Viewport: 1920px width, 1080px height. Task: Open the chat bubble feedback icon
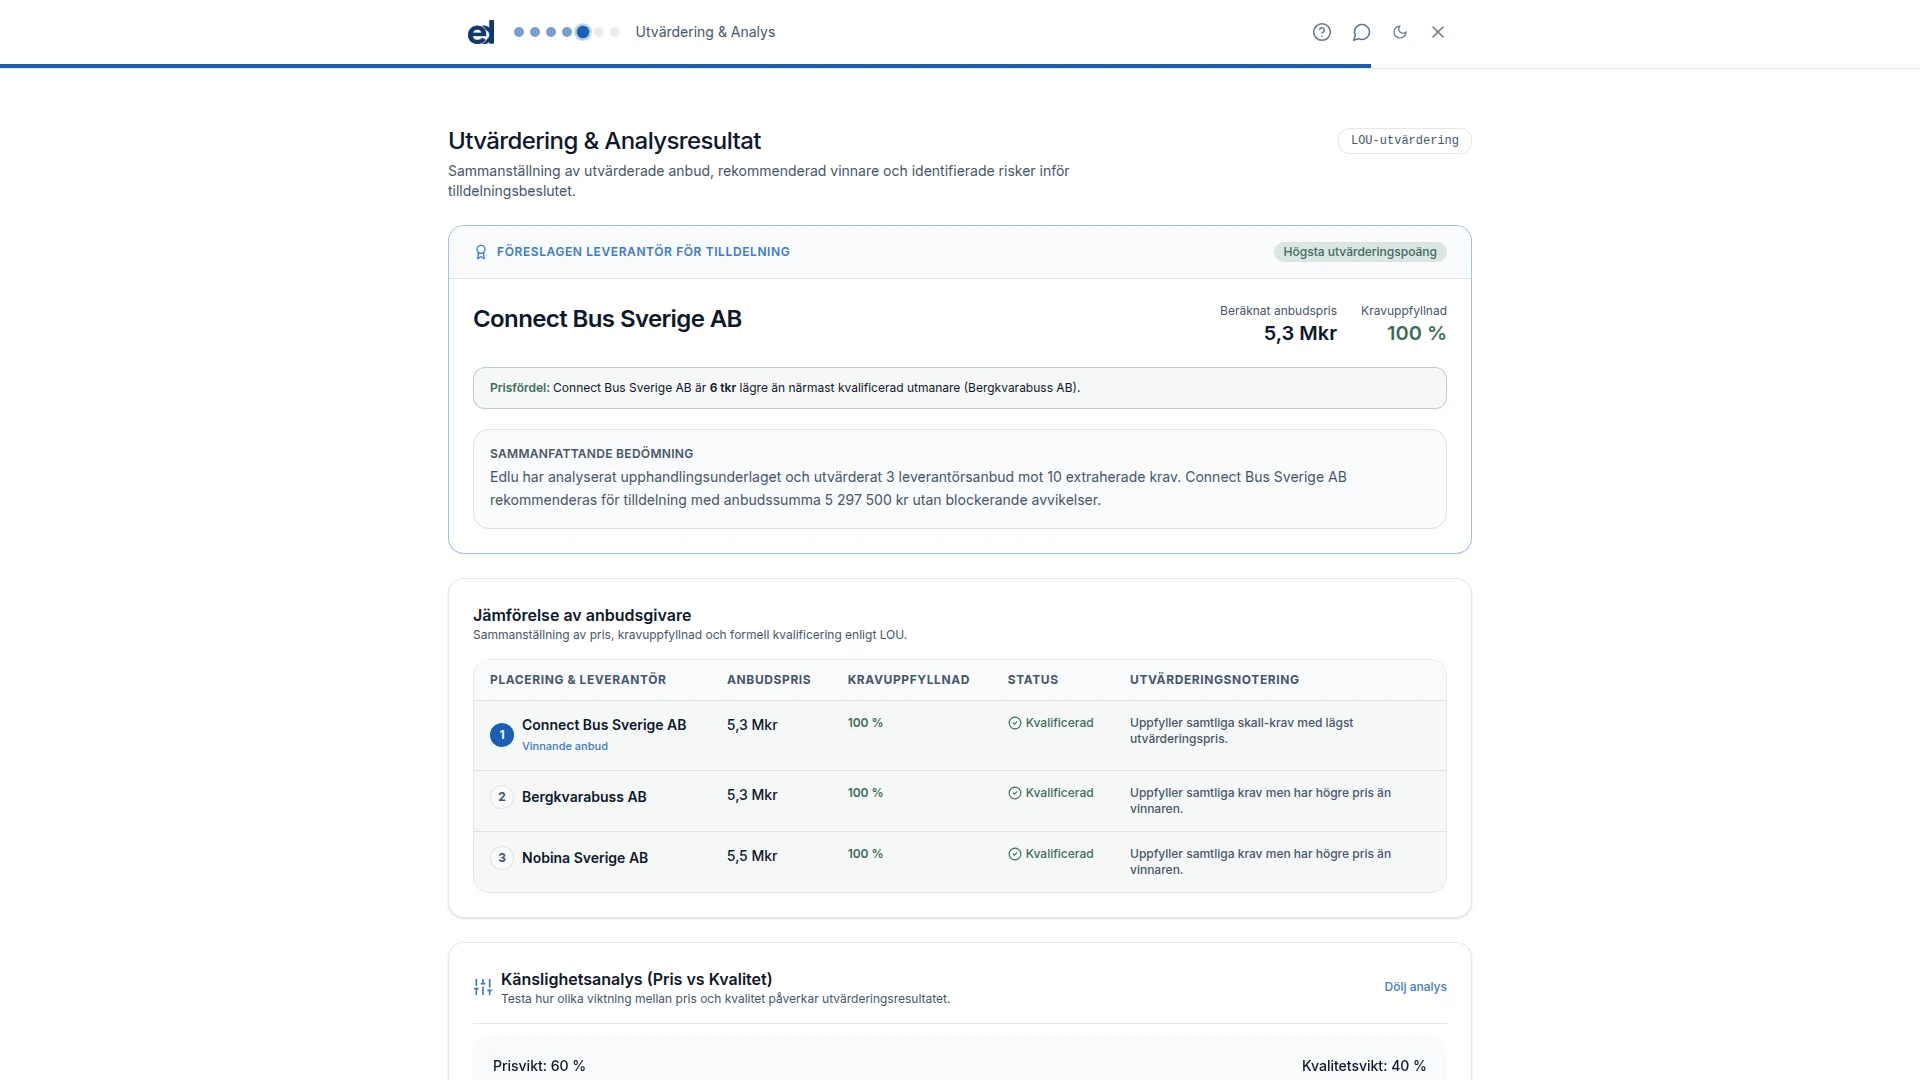coord(1361,32)
